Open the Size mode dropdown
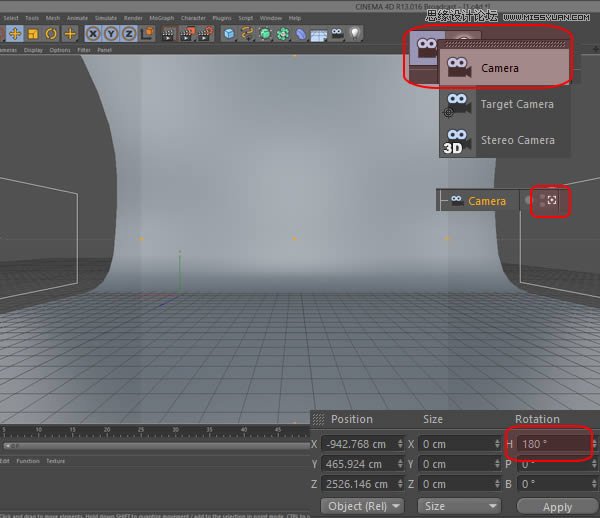Screen dimensions: 600x518 point(458,506)
